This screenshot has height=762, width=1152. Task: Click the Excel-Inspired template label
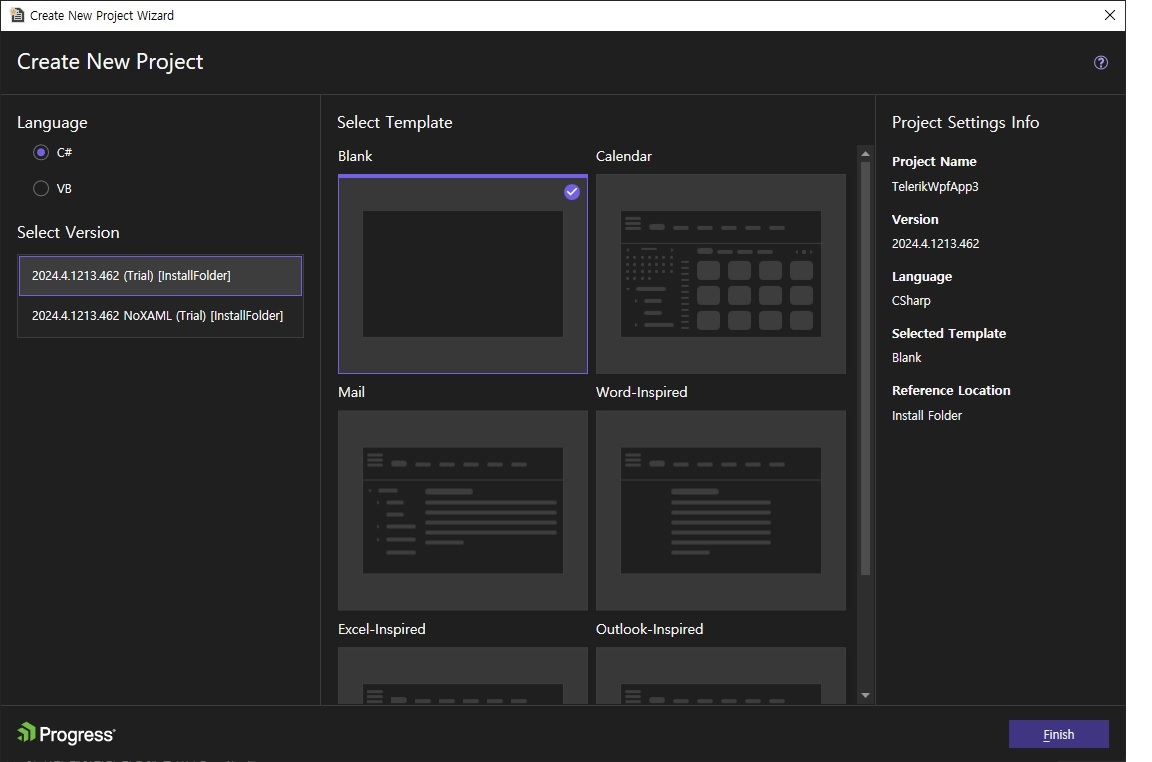[x=381, y=629]
